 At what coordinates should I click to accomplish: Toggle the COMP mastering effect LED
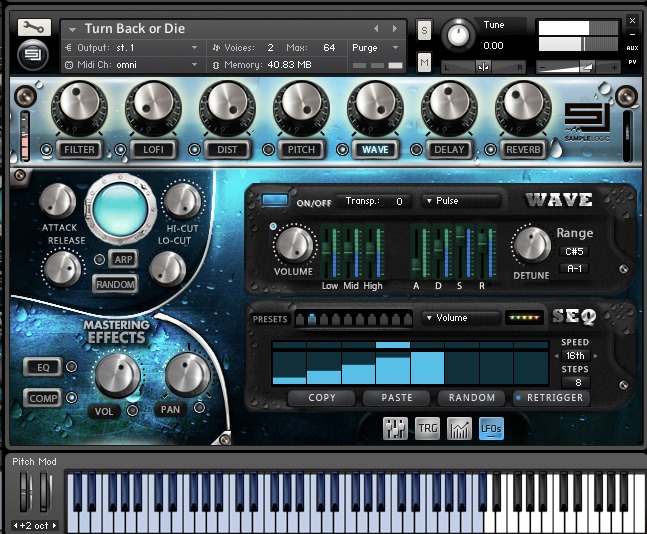pos(72,398)
